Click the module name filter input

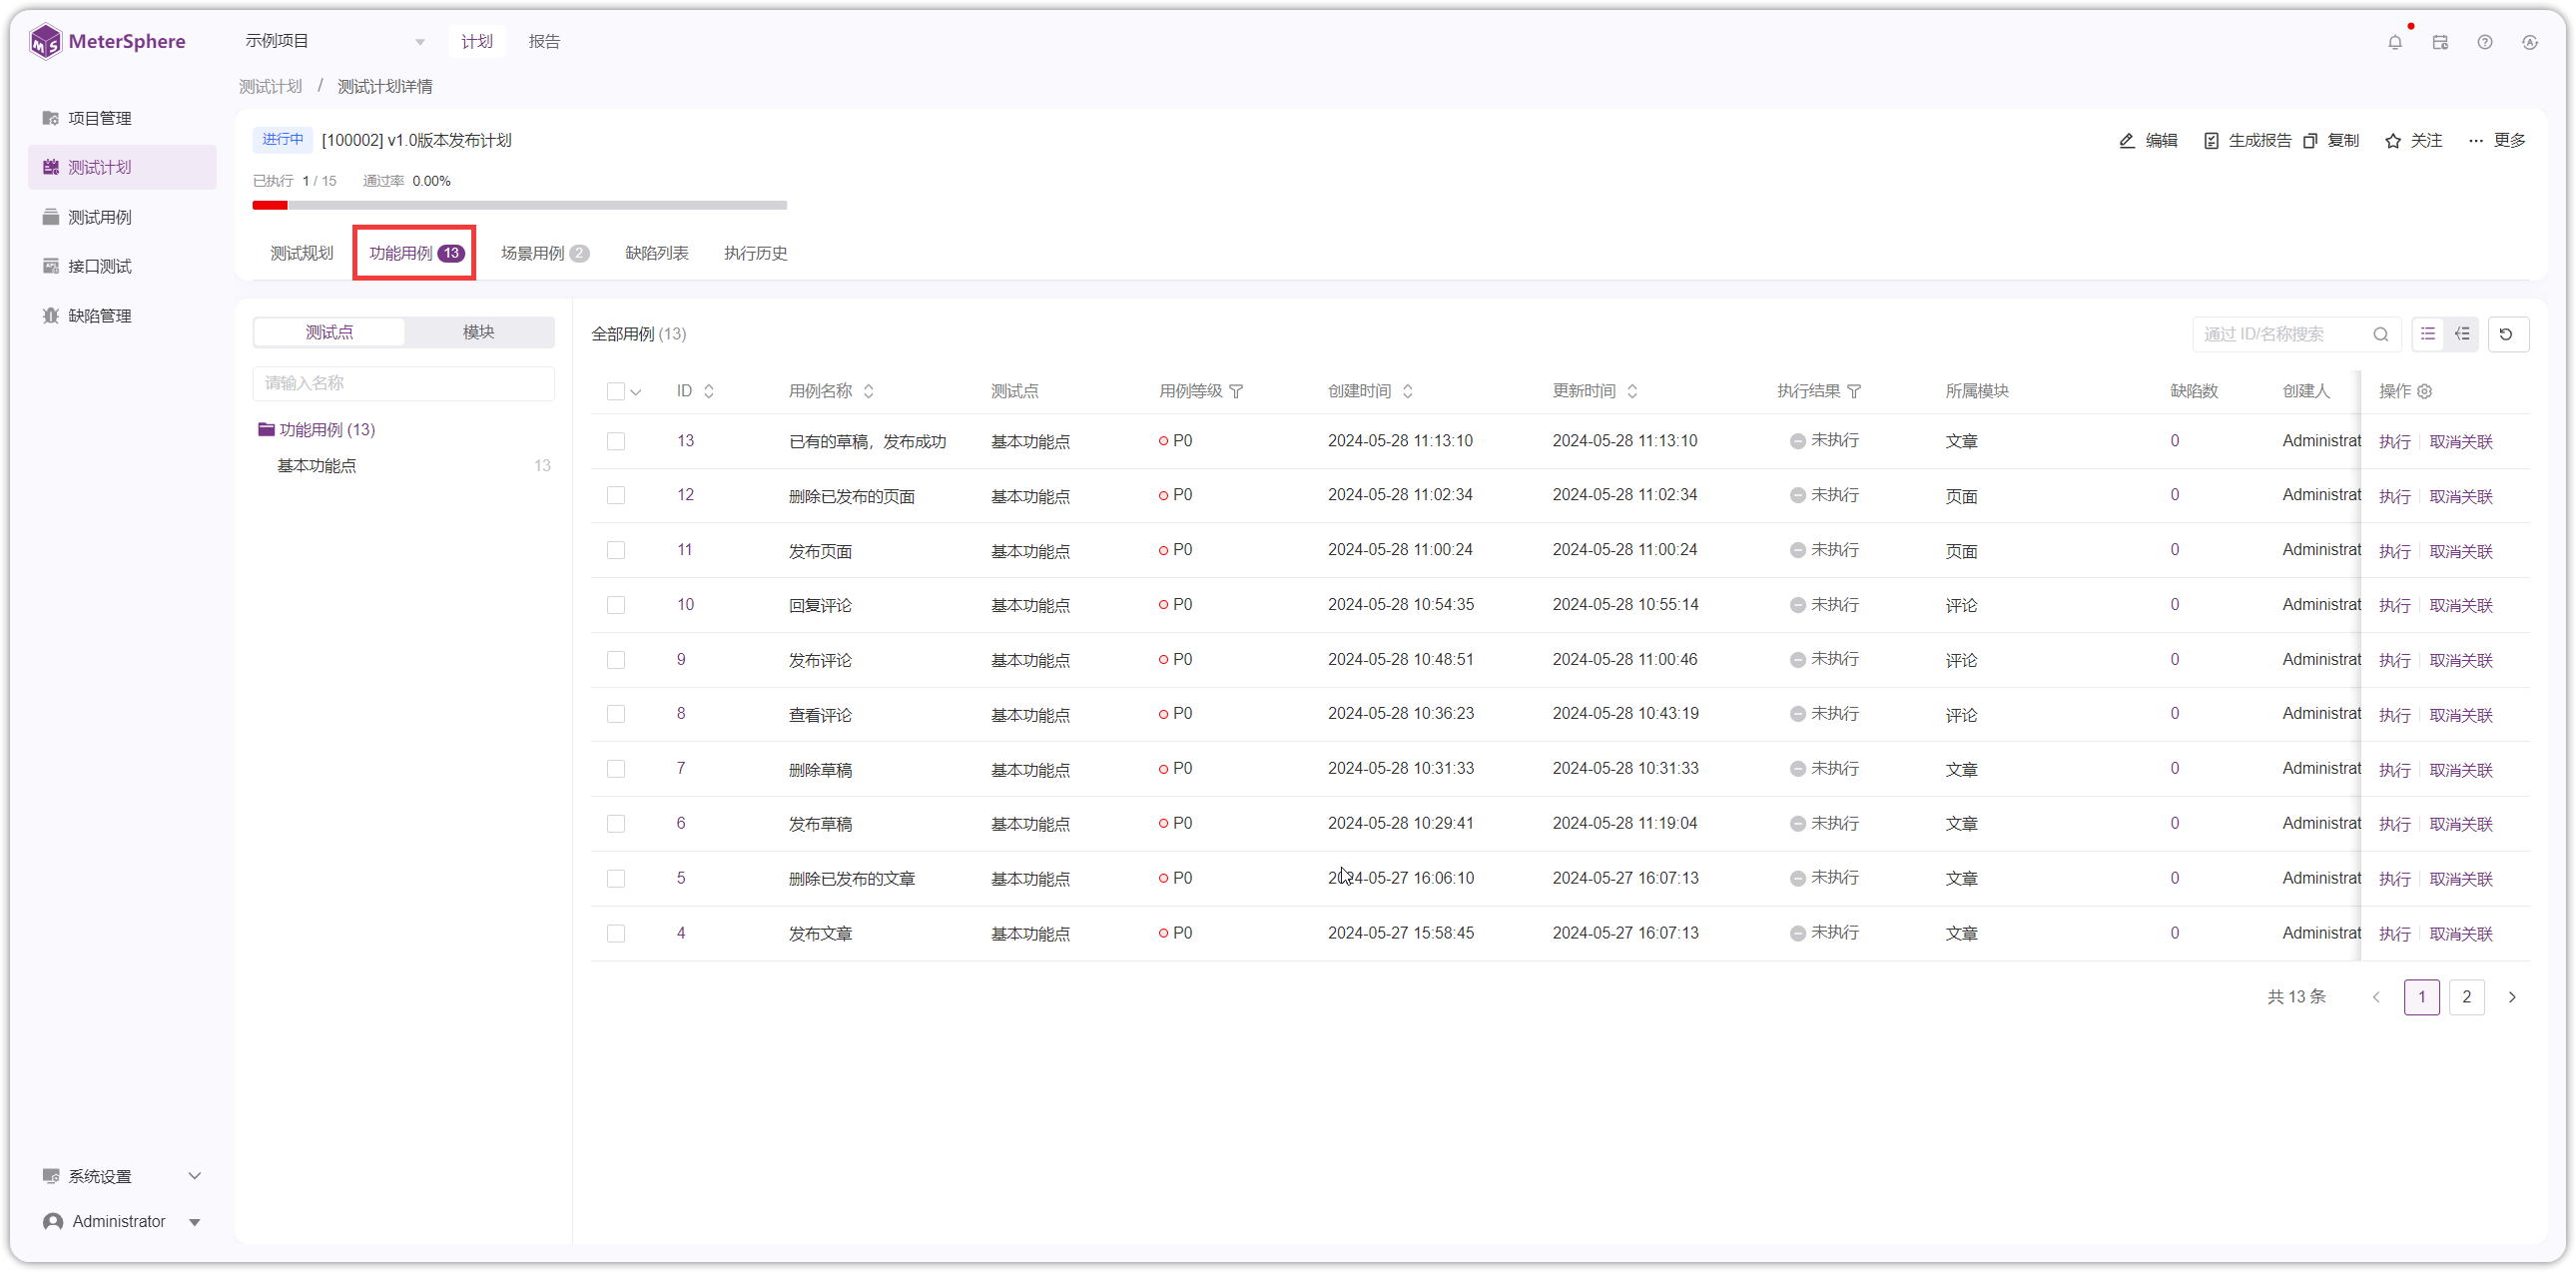[404, 383]
